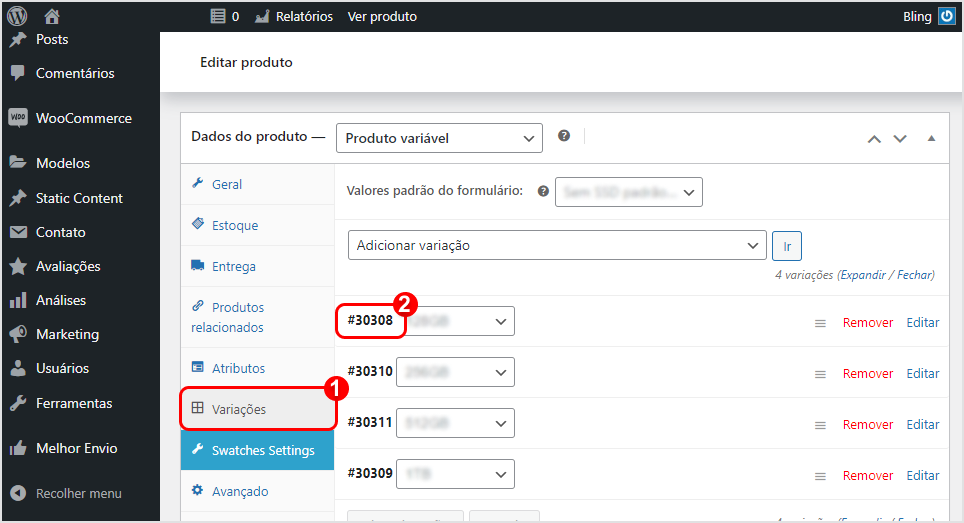Open the WordPress logo menu
The height and width of the screenshot is (523, 964).
(x=17, y=16)
